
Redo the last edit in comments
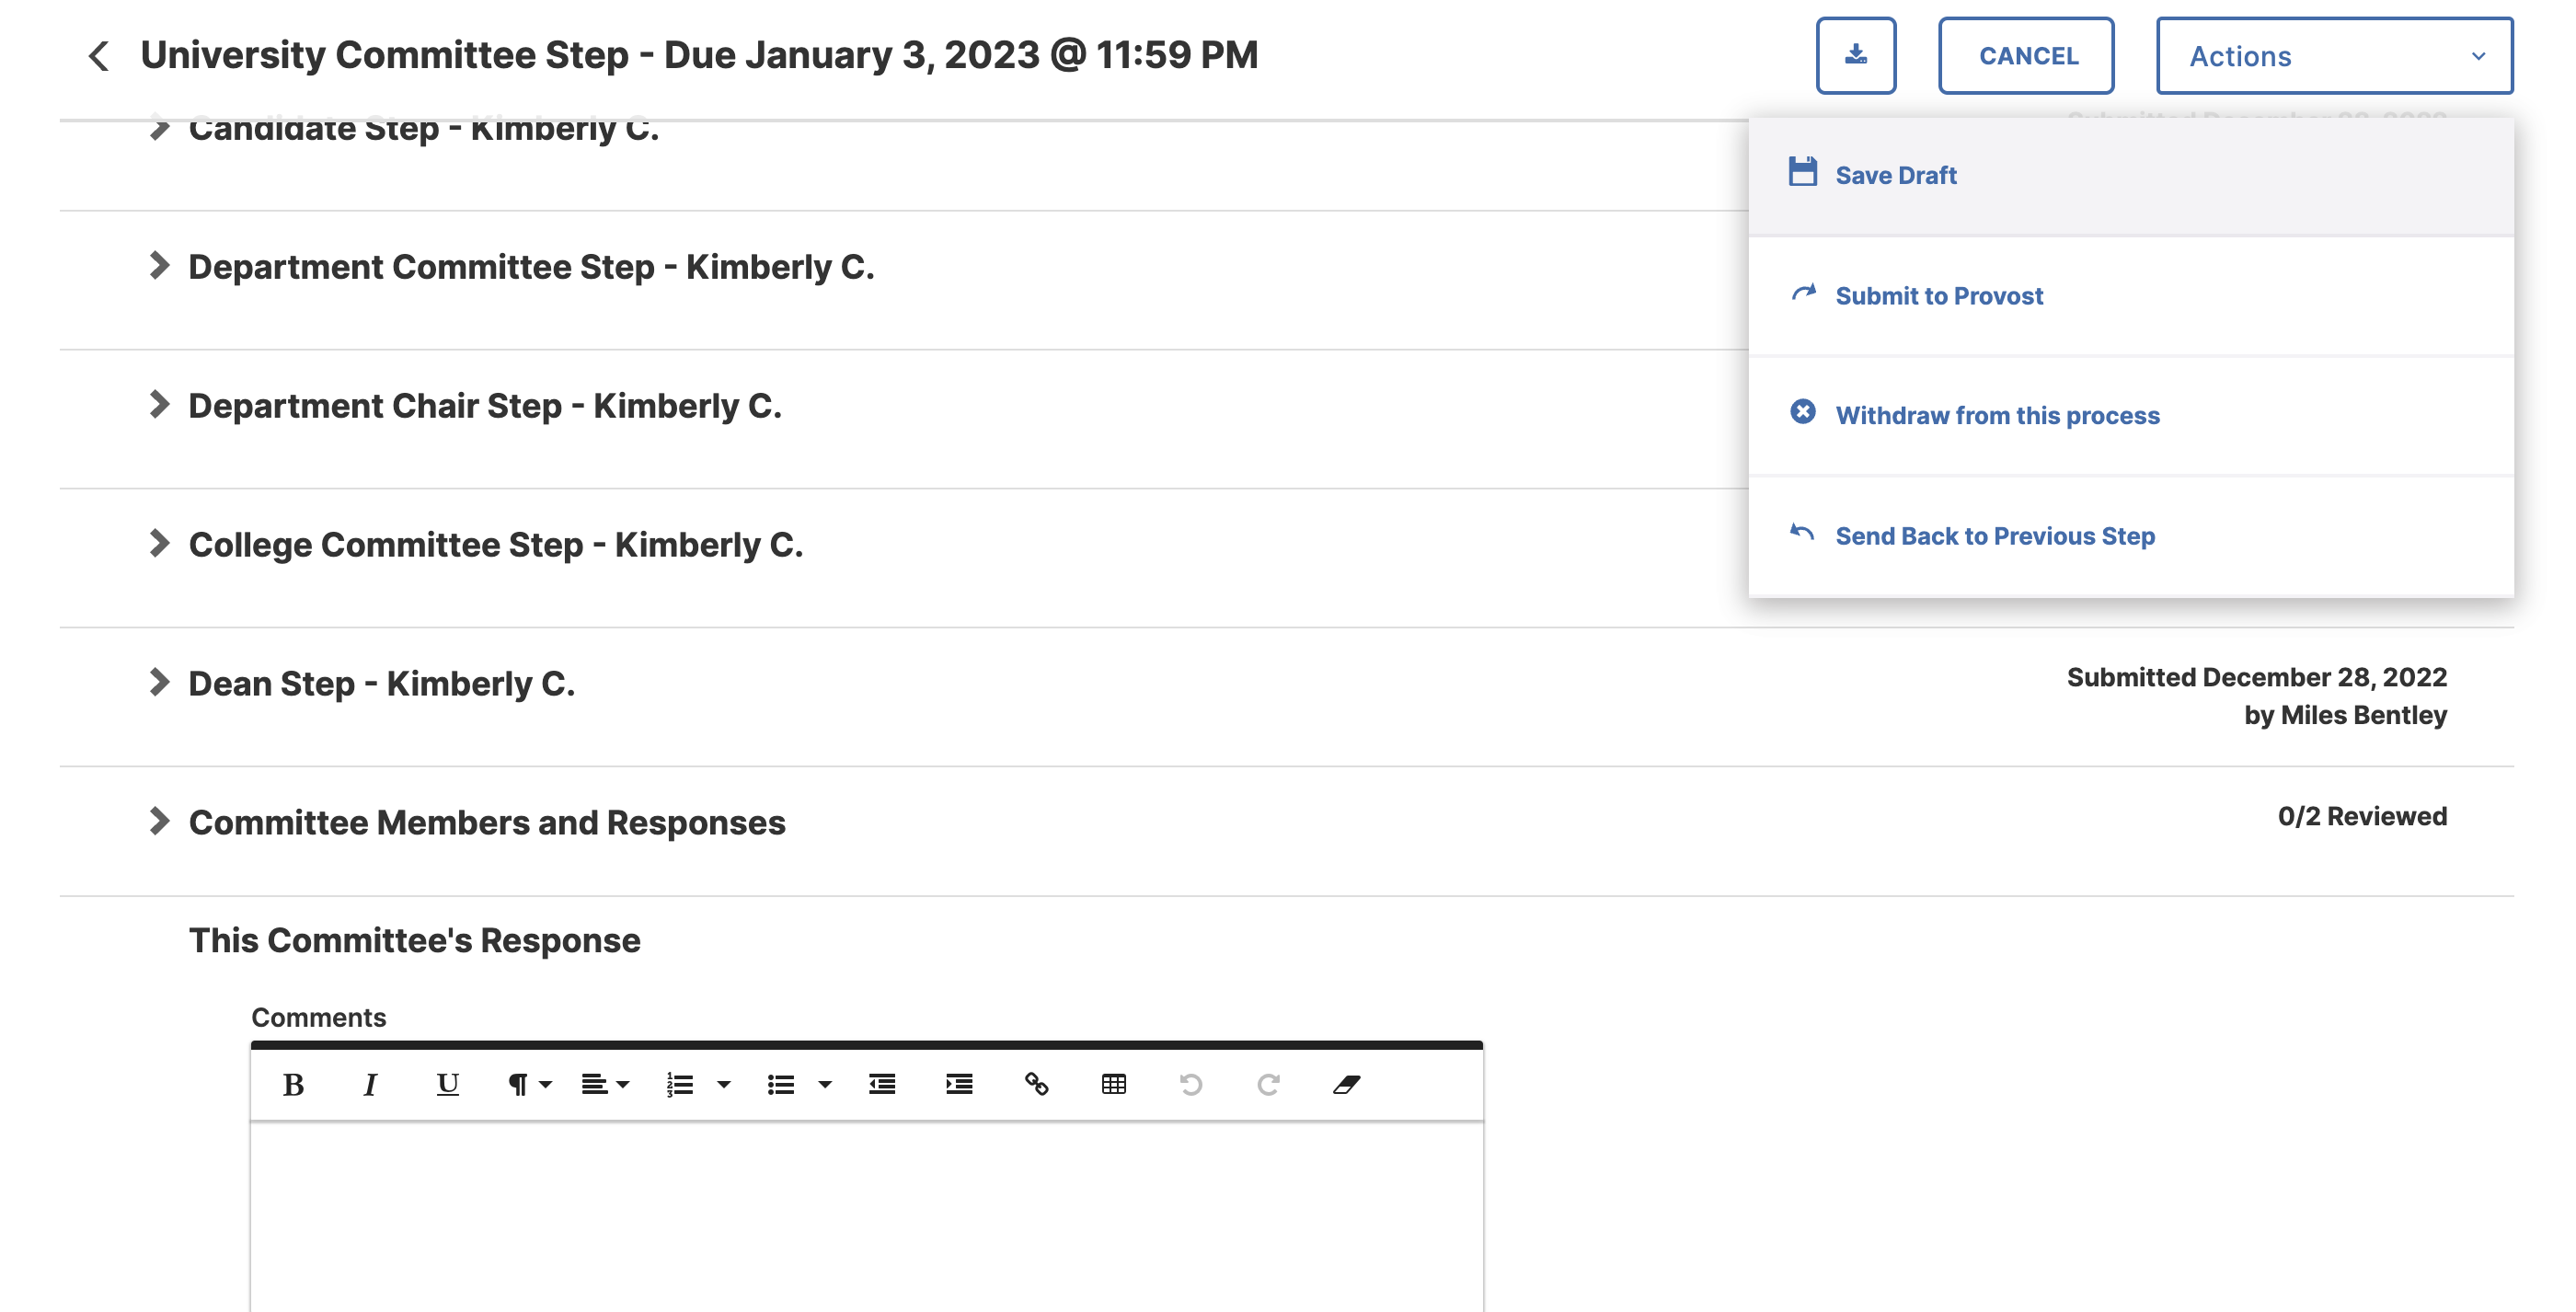(1268, 1084)
